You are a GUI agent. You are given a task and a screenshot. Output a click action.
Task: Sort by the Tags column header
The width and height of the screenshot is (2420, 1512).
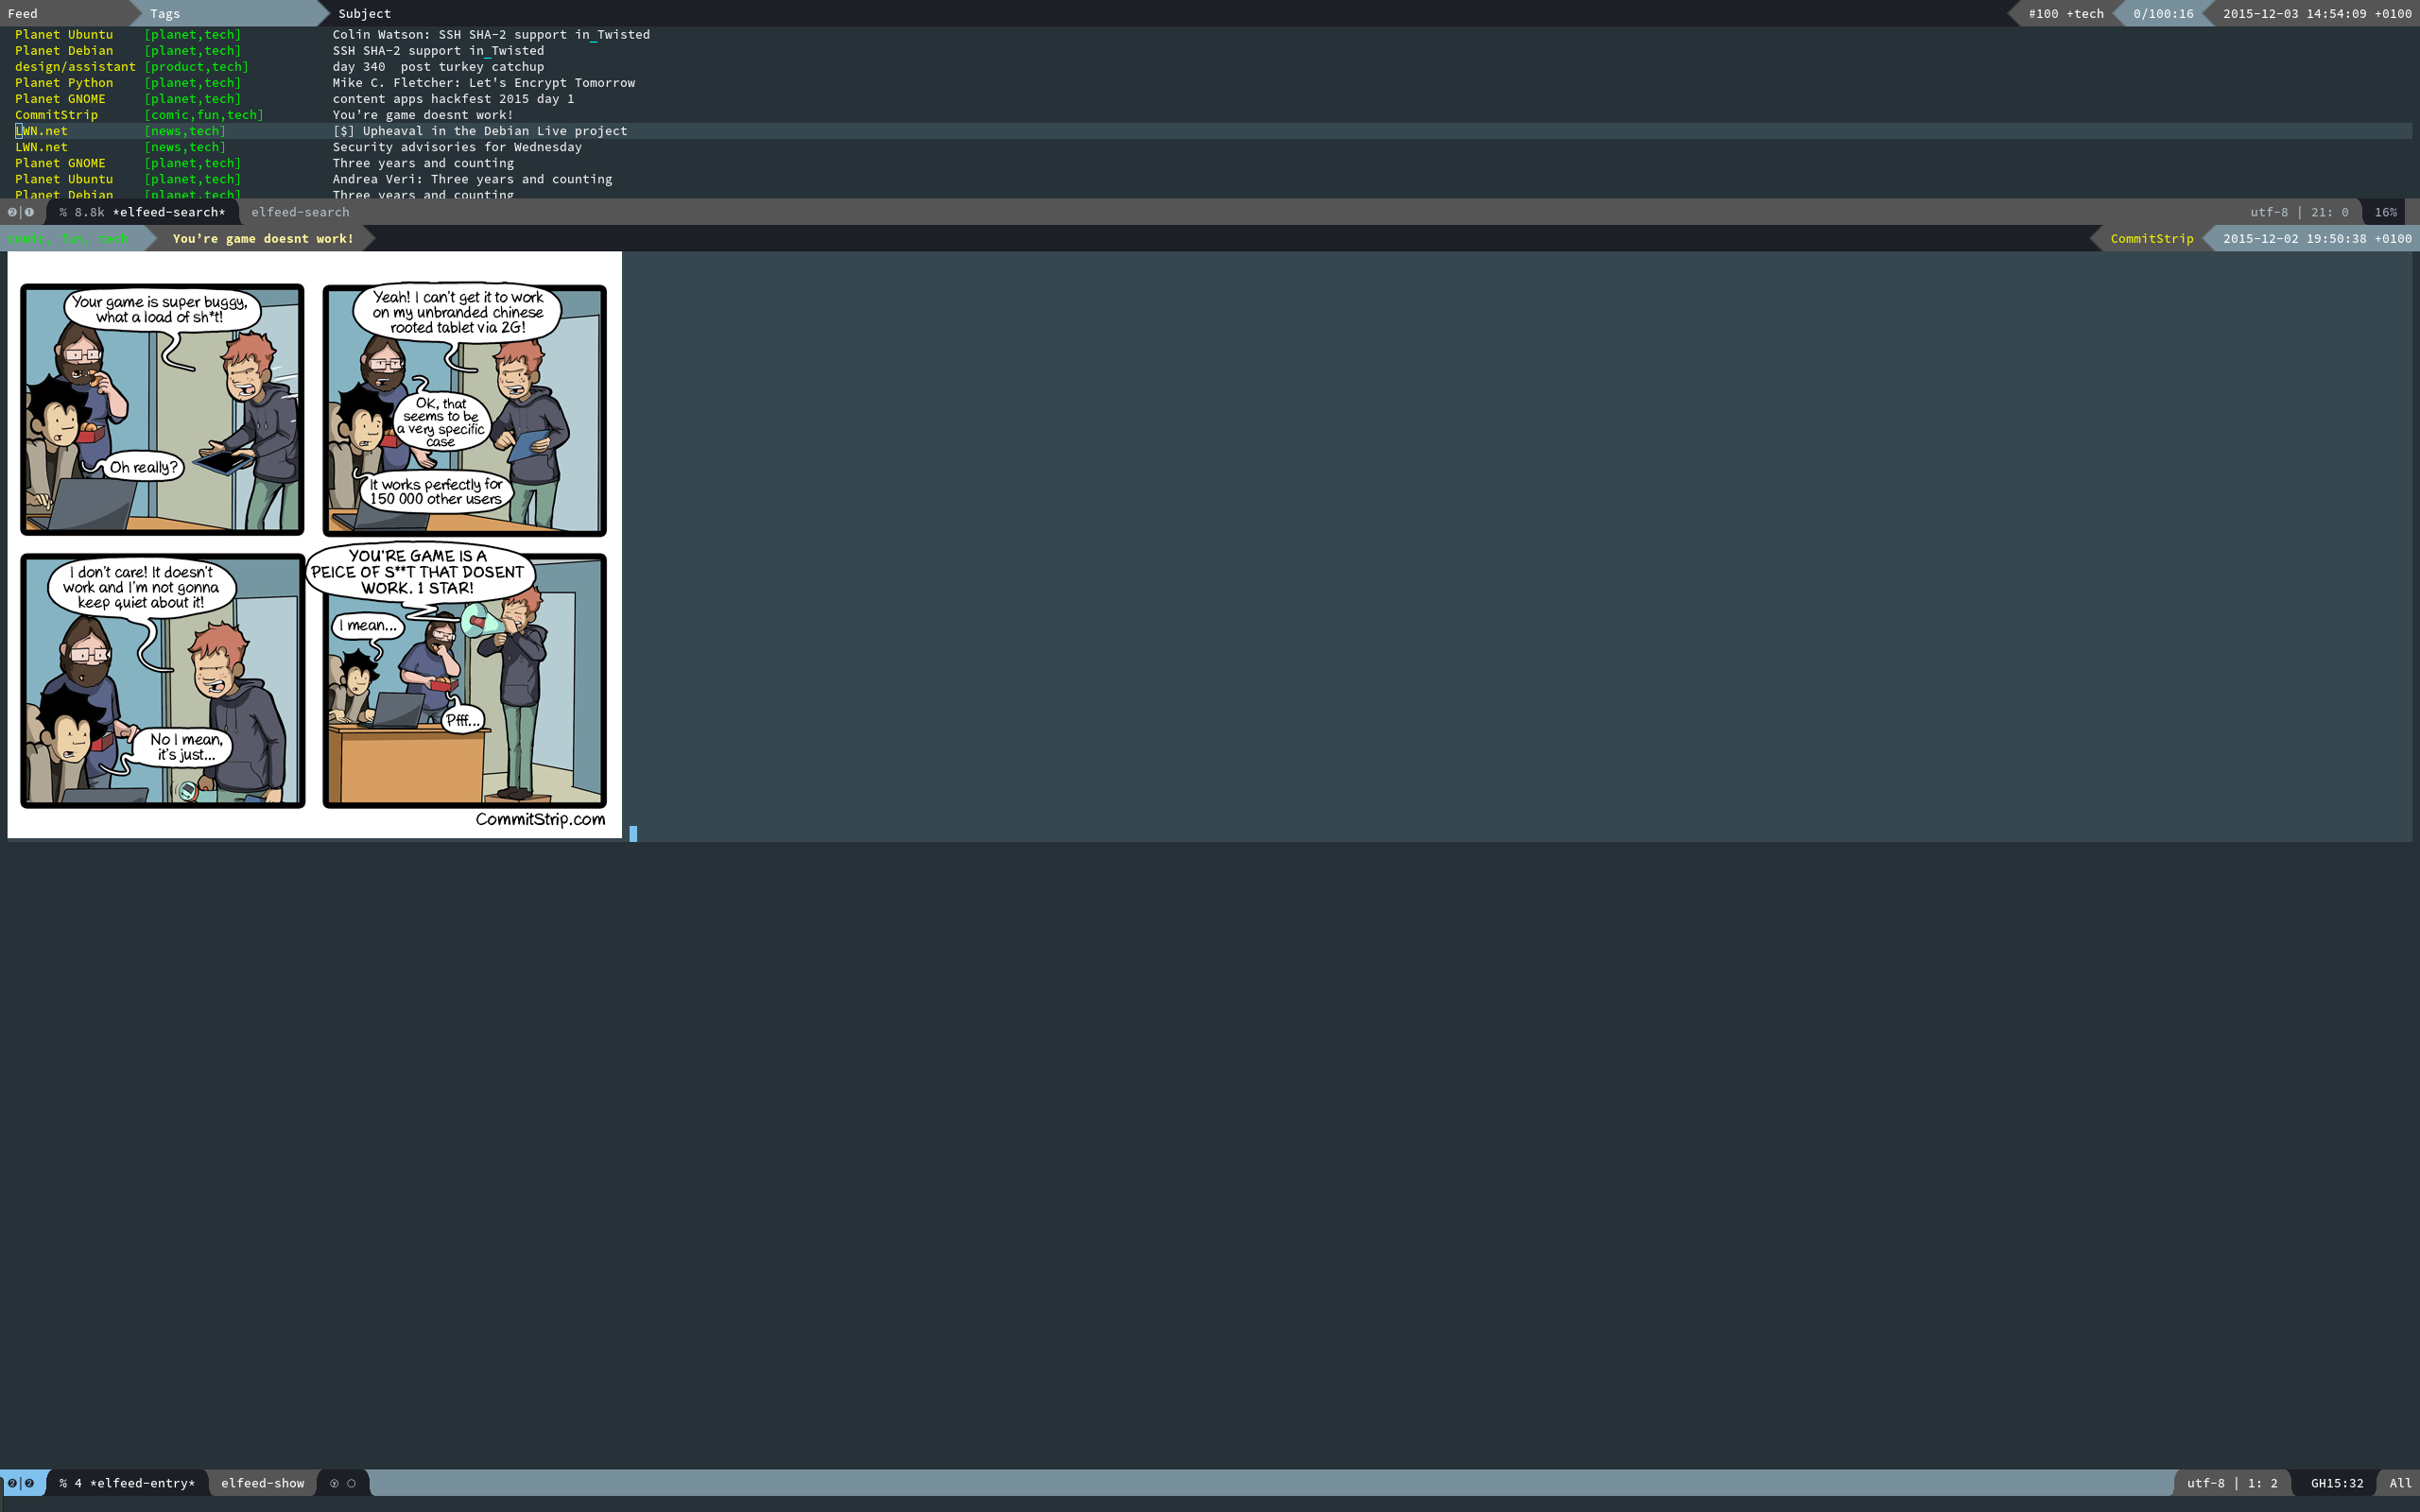coord(165,13)
